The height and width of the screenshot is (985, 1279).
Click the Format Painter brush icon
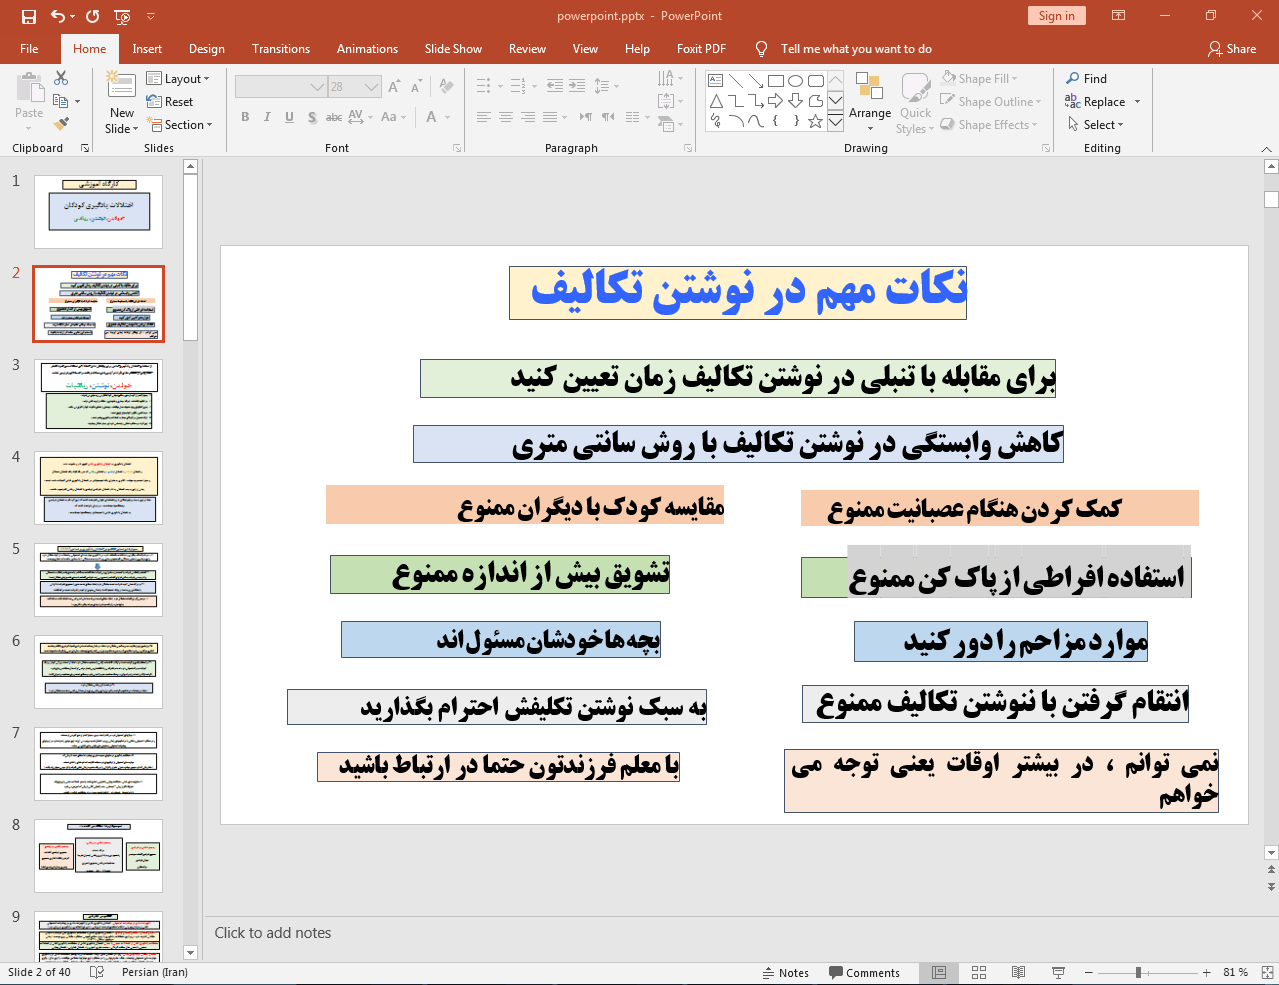pyautogui.click(x=61, y=124)
